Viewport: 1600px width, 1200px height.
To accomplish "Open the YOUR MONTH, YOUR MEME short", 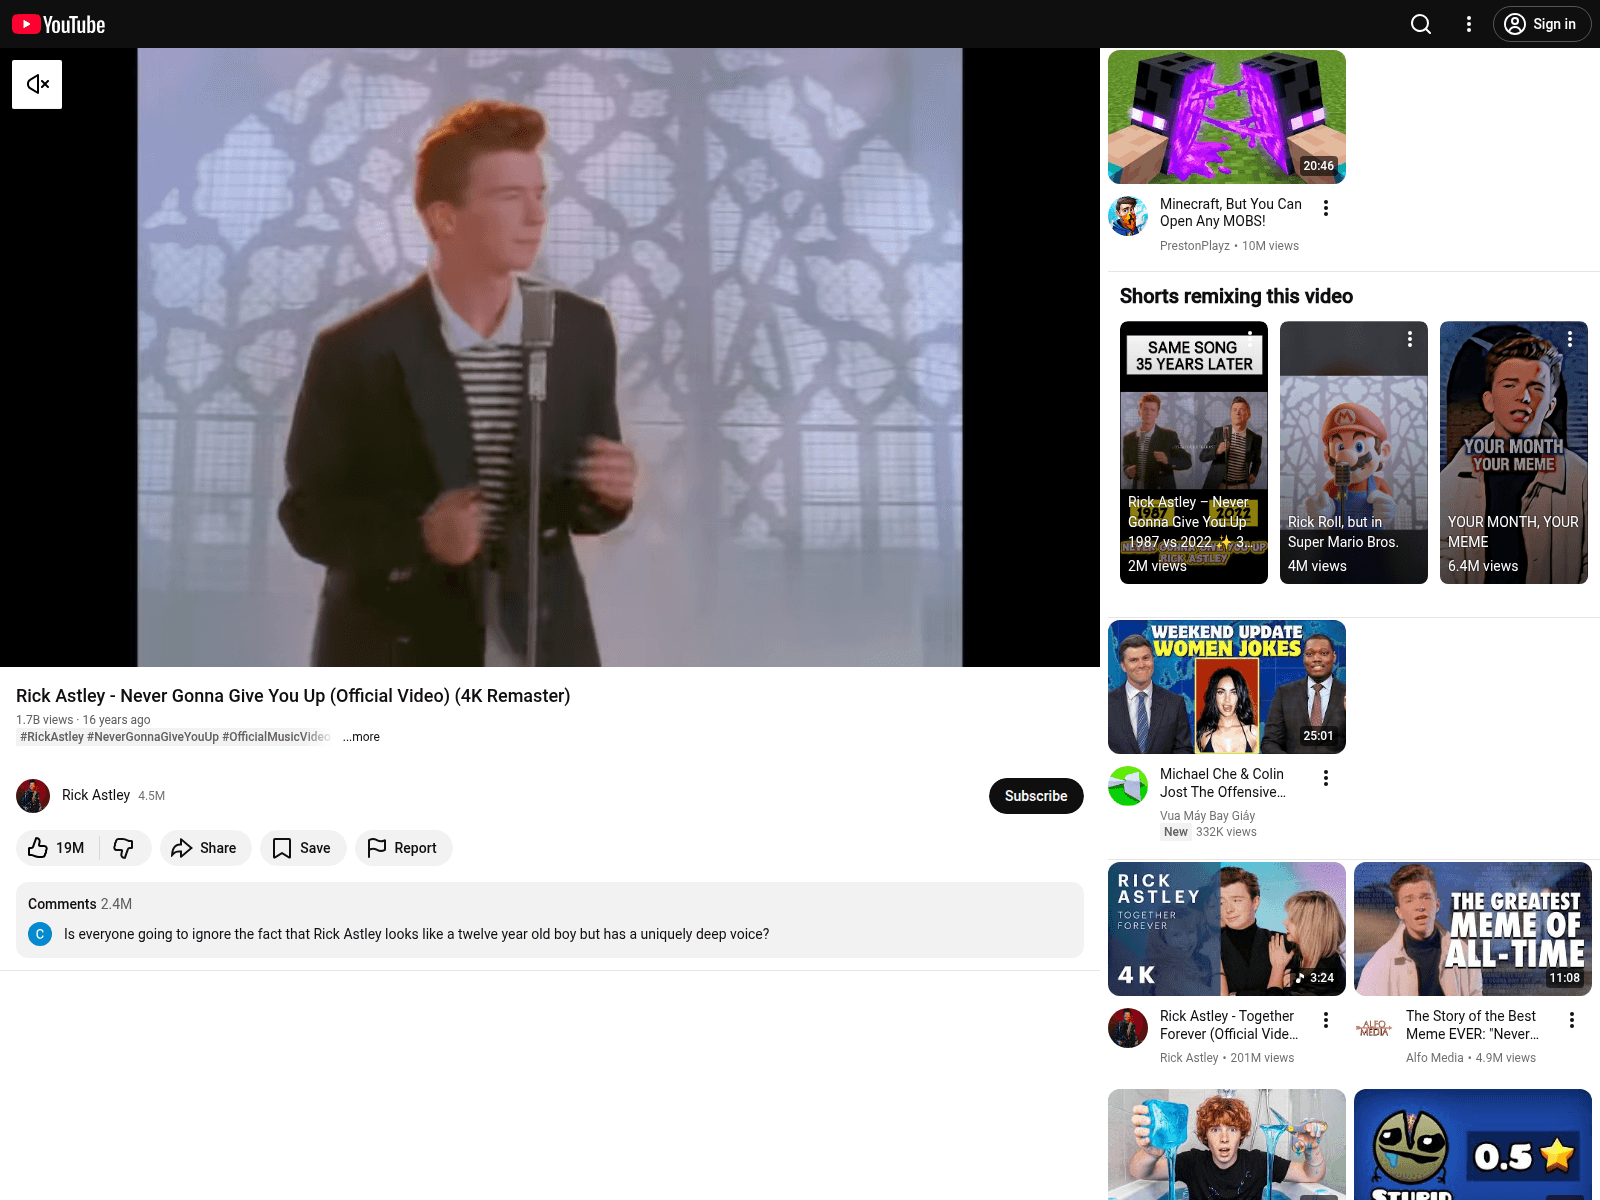I will click(1514, 452).
